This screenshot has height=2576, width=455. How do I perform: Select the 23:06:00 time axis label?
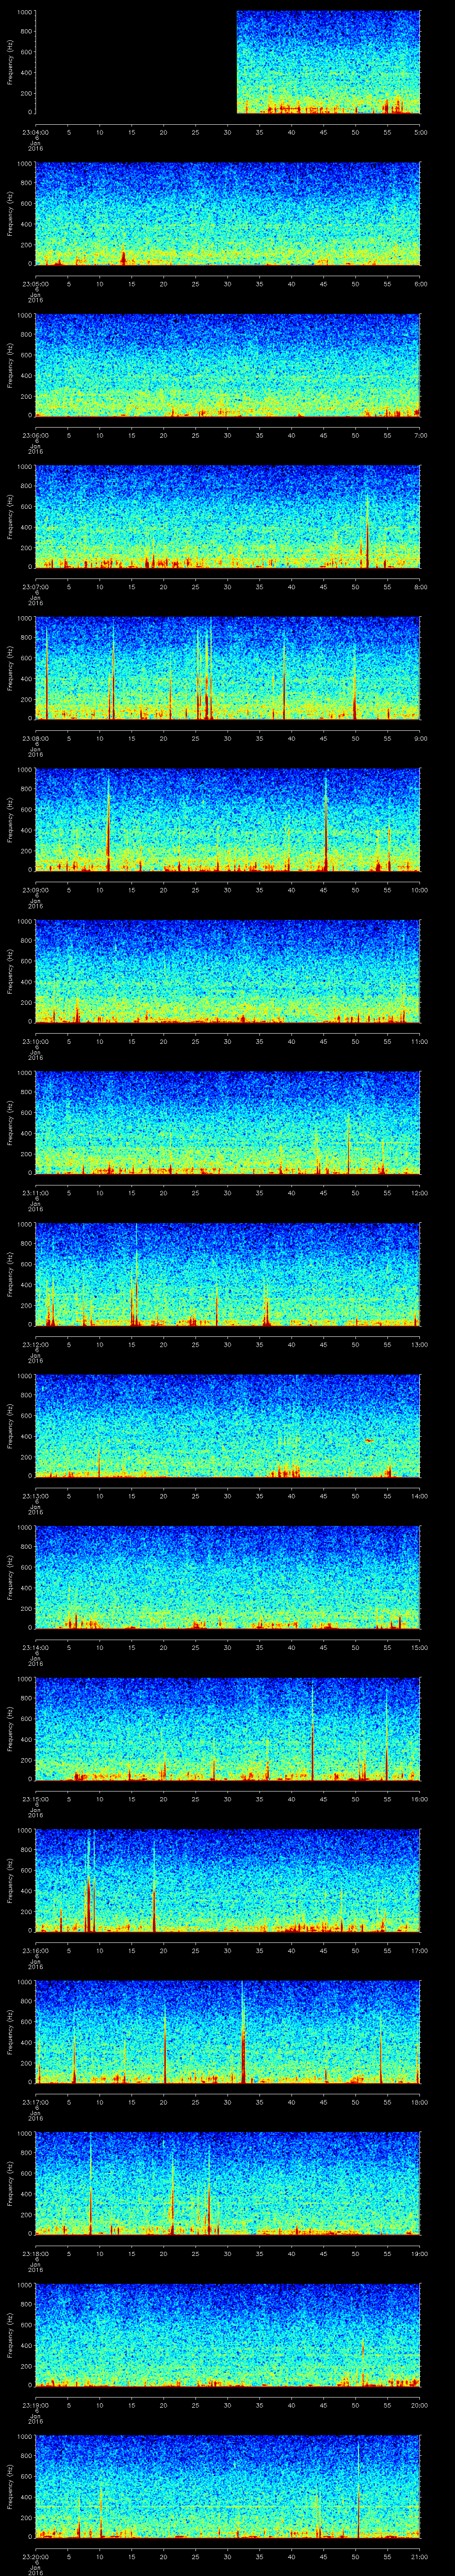point(35,435)
